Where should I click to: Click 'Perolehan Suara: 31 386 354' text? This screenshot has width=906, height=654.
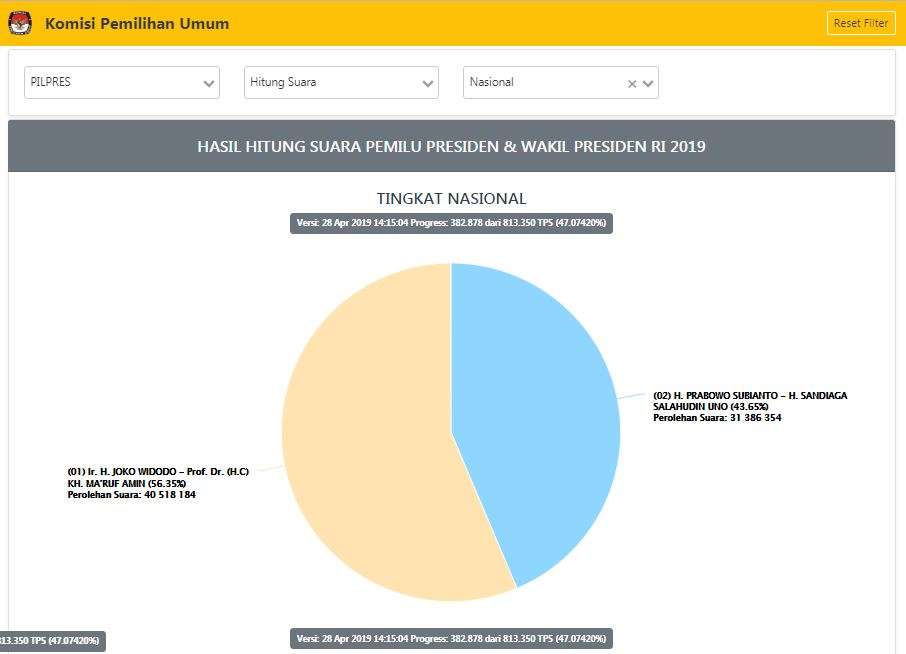pos(717,417)
